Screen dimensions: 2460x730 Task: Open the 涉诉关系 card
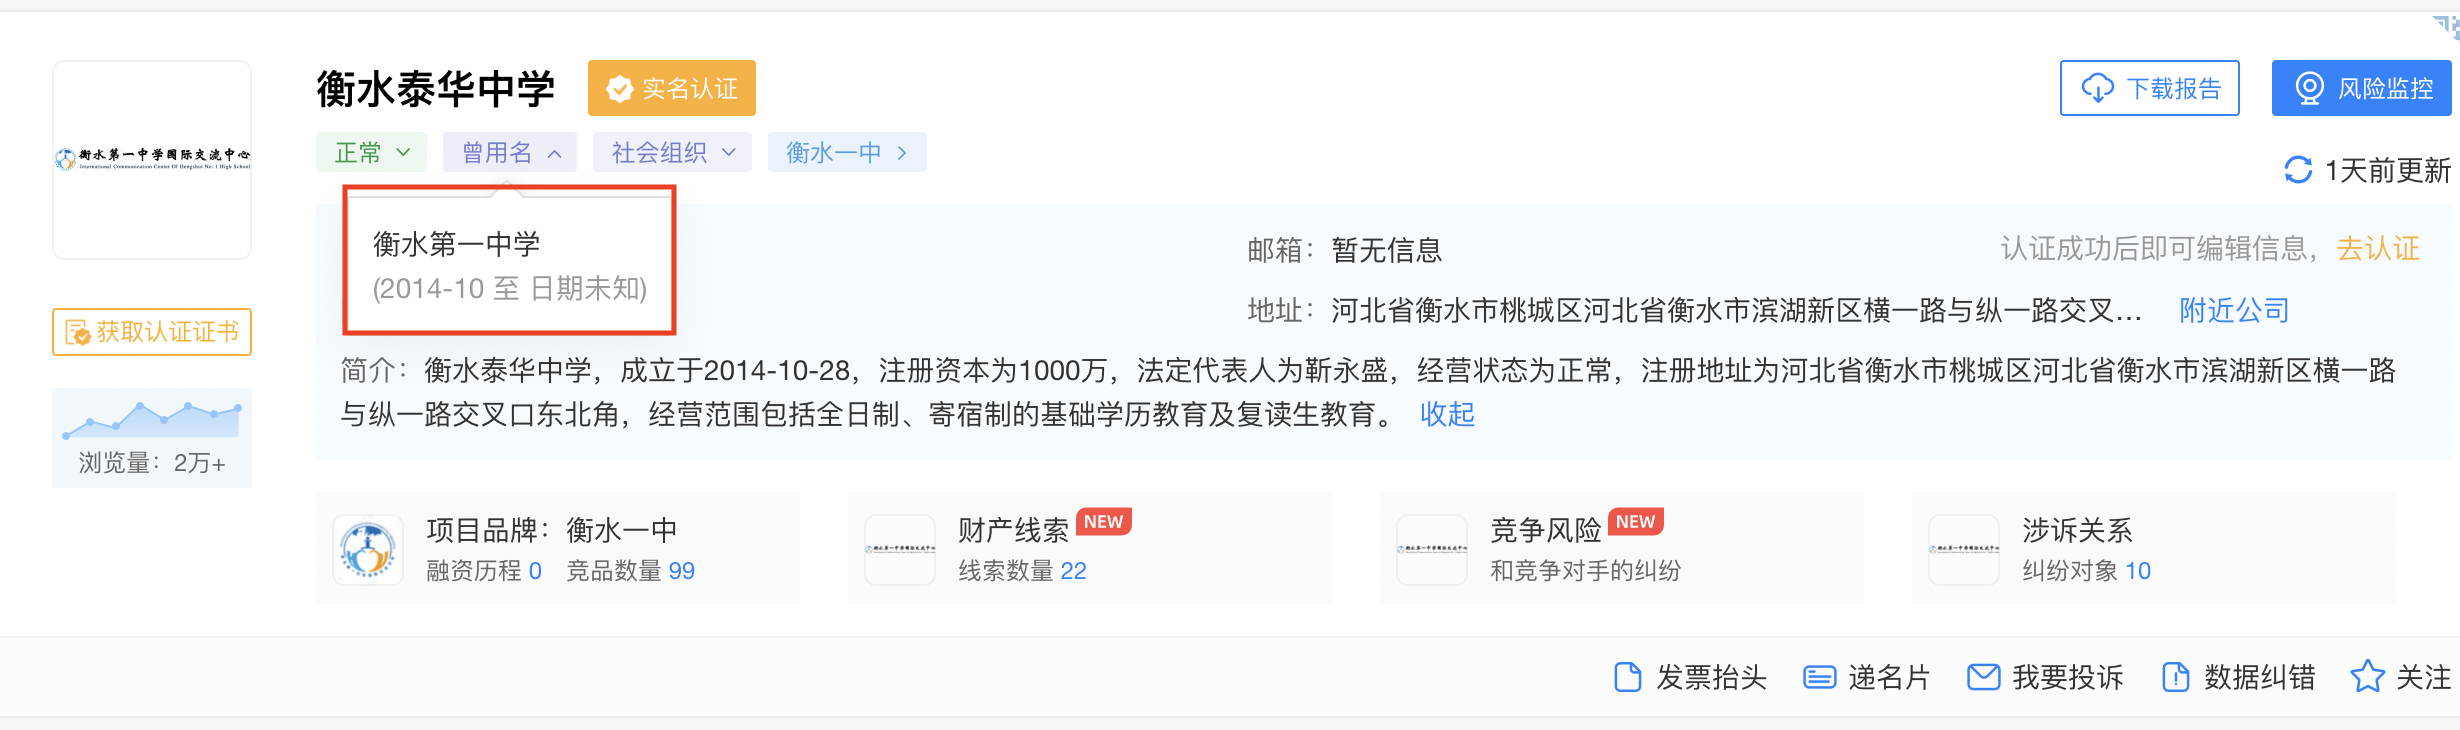(2153, 548)
